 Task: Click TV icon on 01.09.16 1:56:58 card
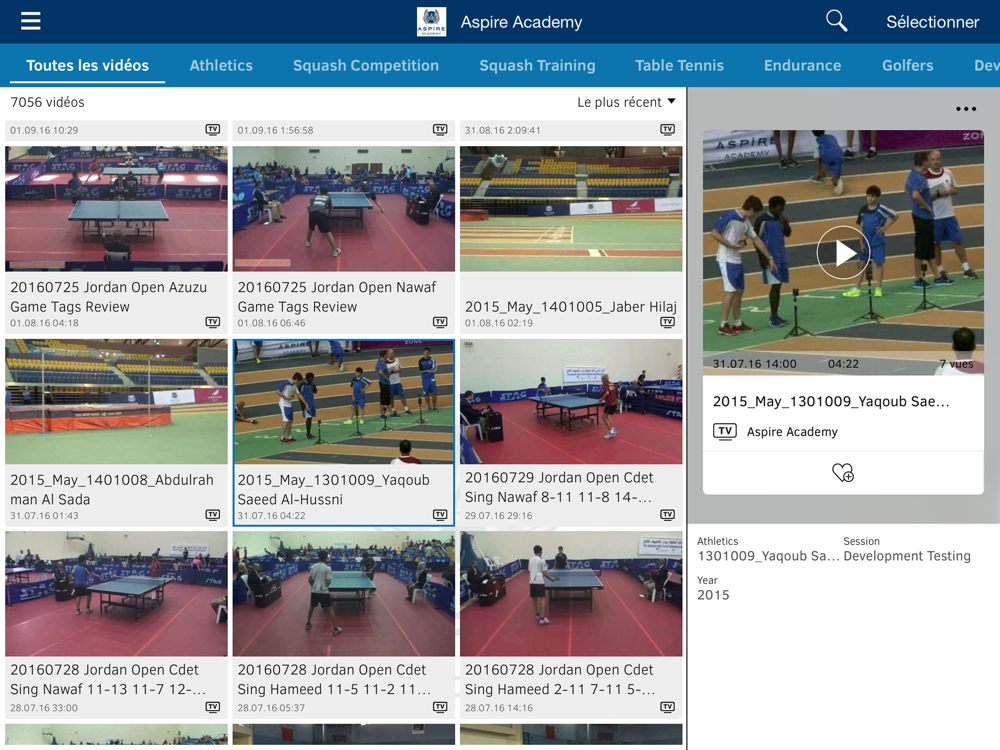pos(440,129)
